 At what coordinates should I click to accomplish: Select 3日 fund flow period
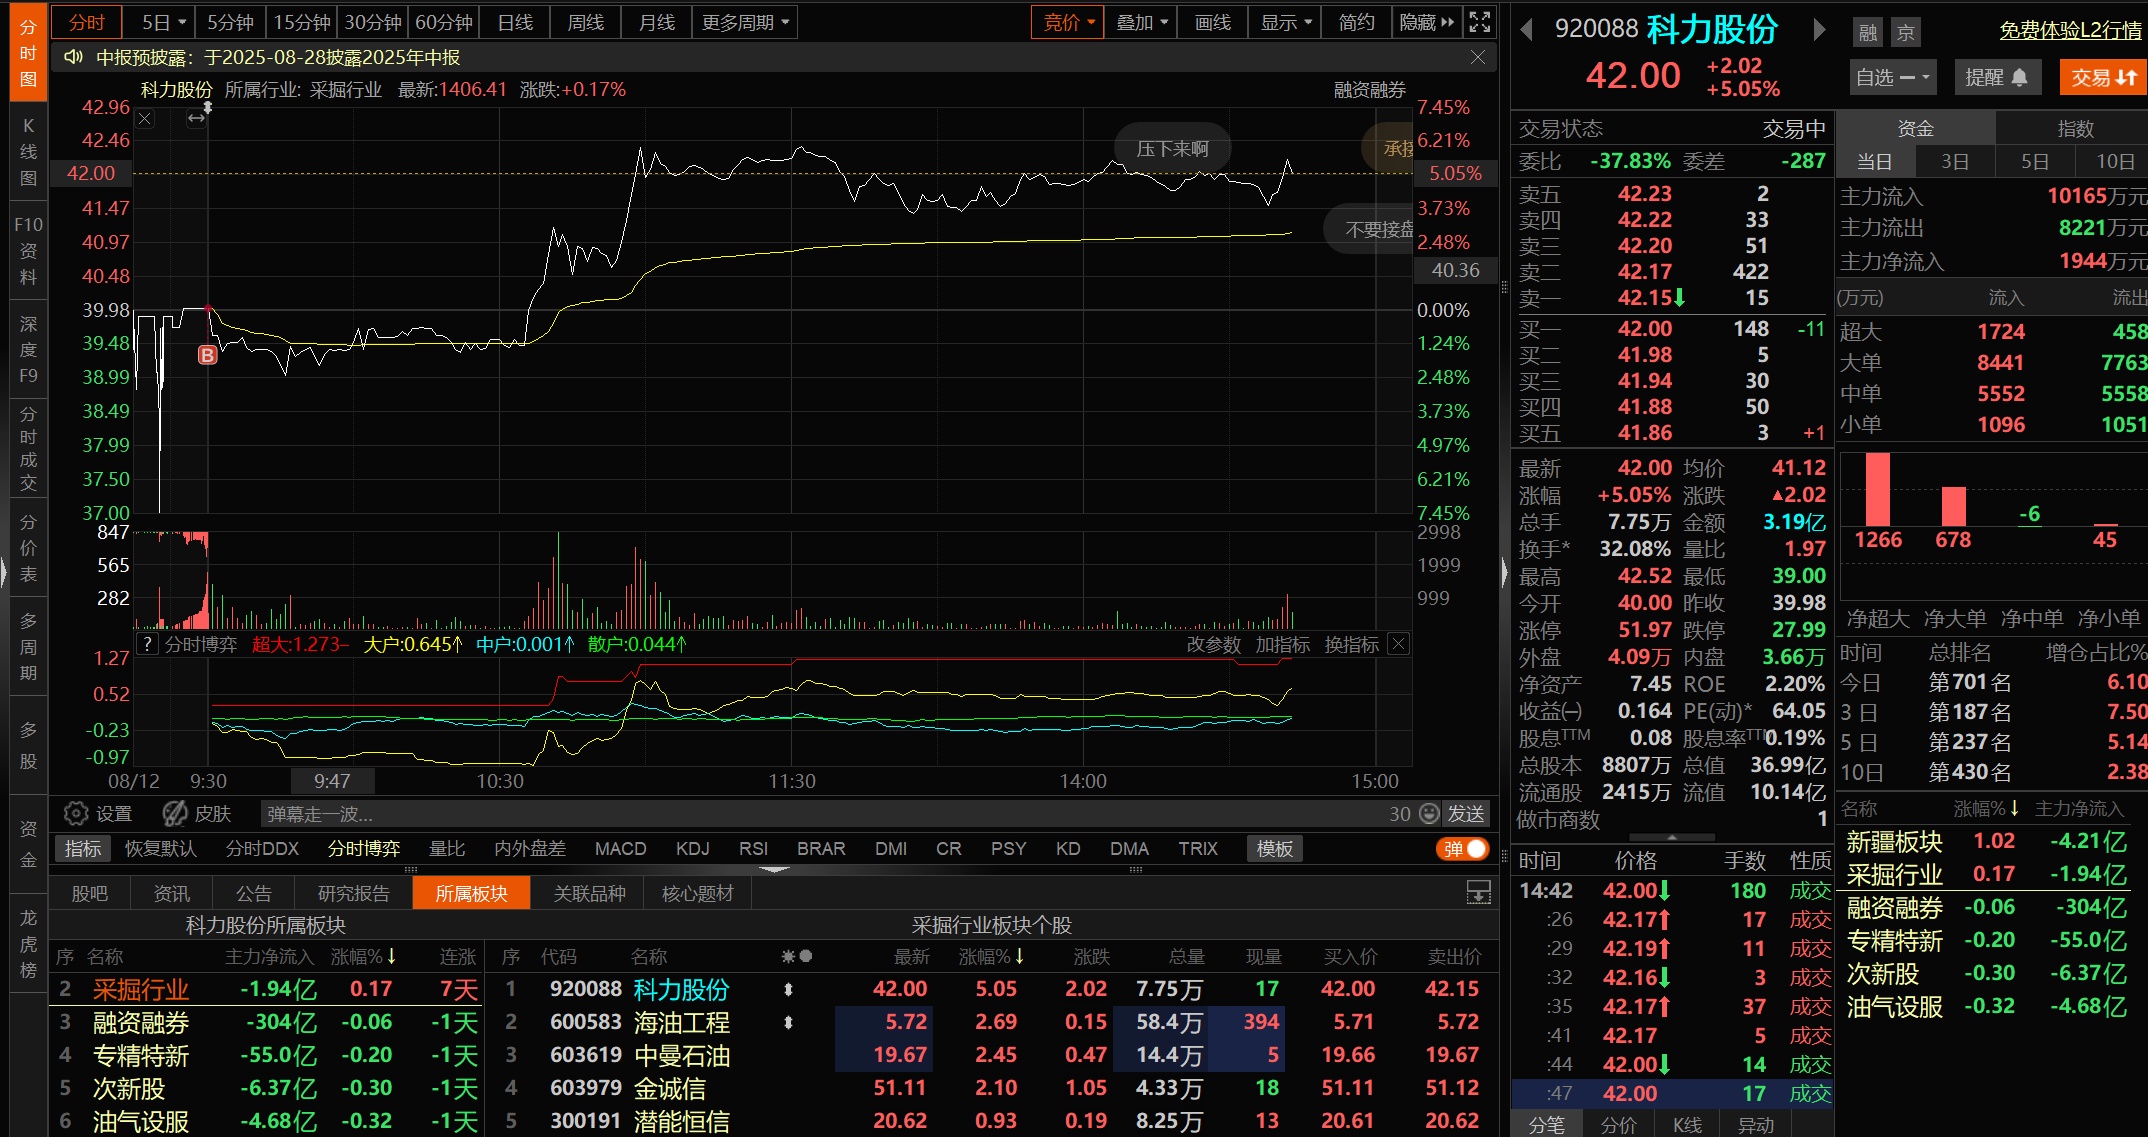pyautogui.click(x=1955, y=161)
